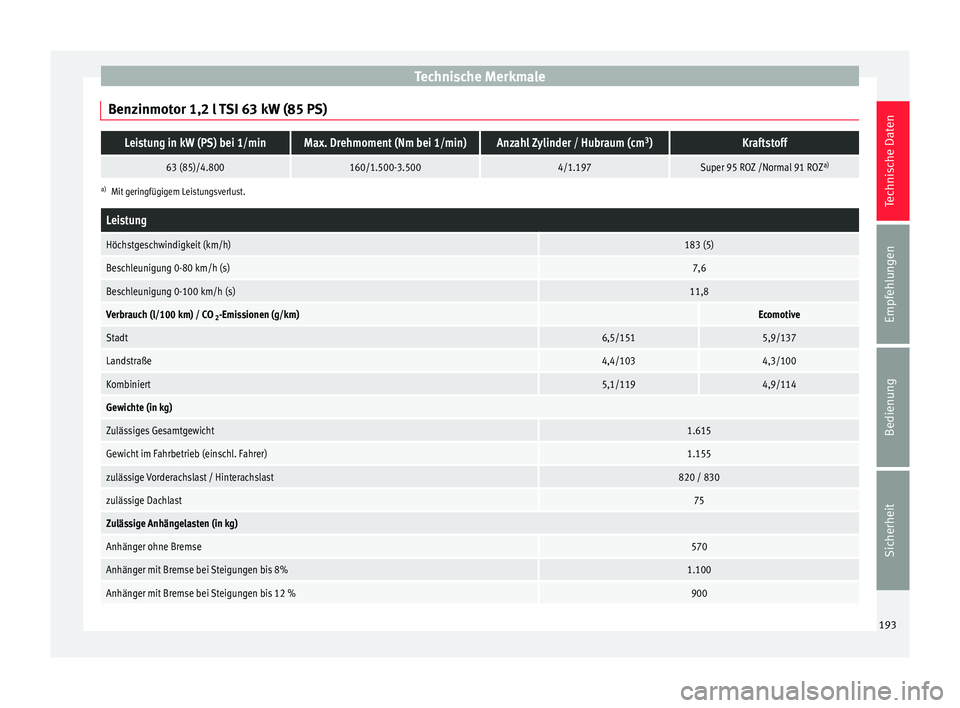Select the Kombiniert consumption value 5,1/119
Viewport: 960px width, 708px height.
[x=618, y=385]
